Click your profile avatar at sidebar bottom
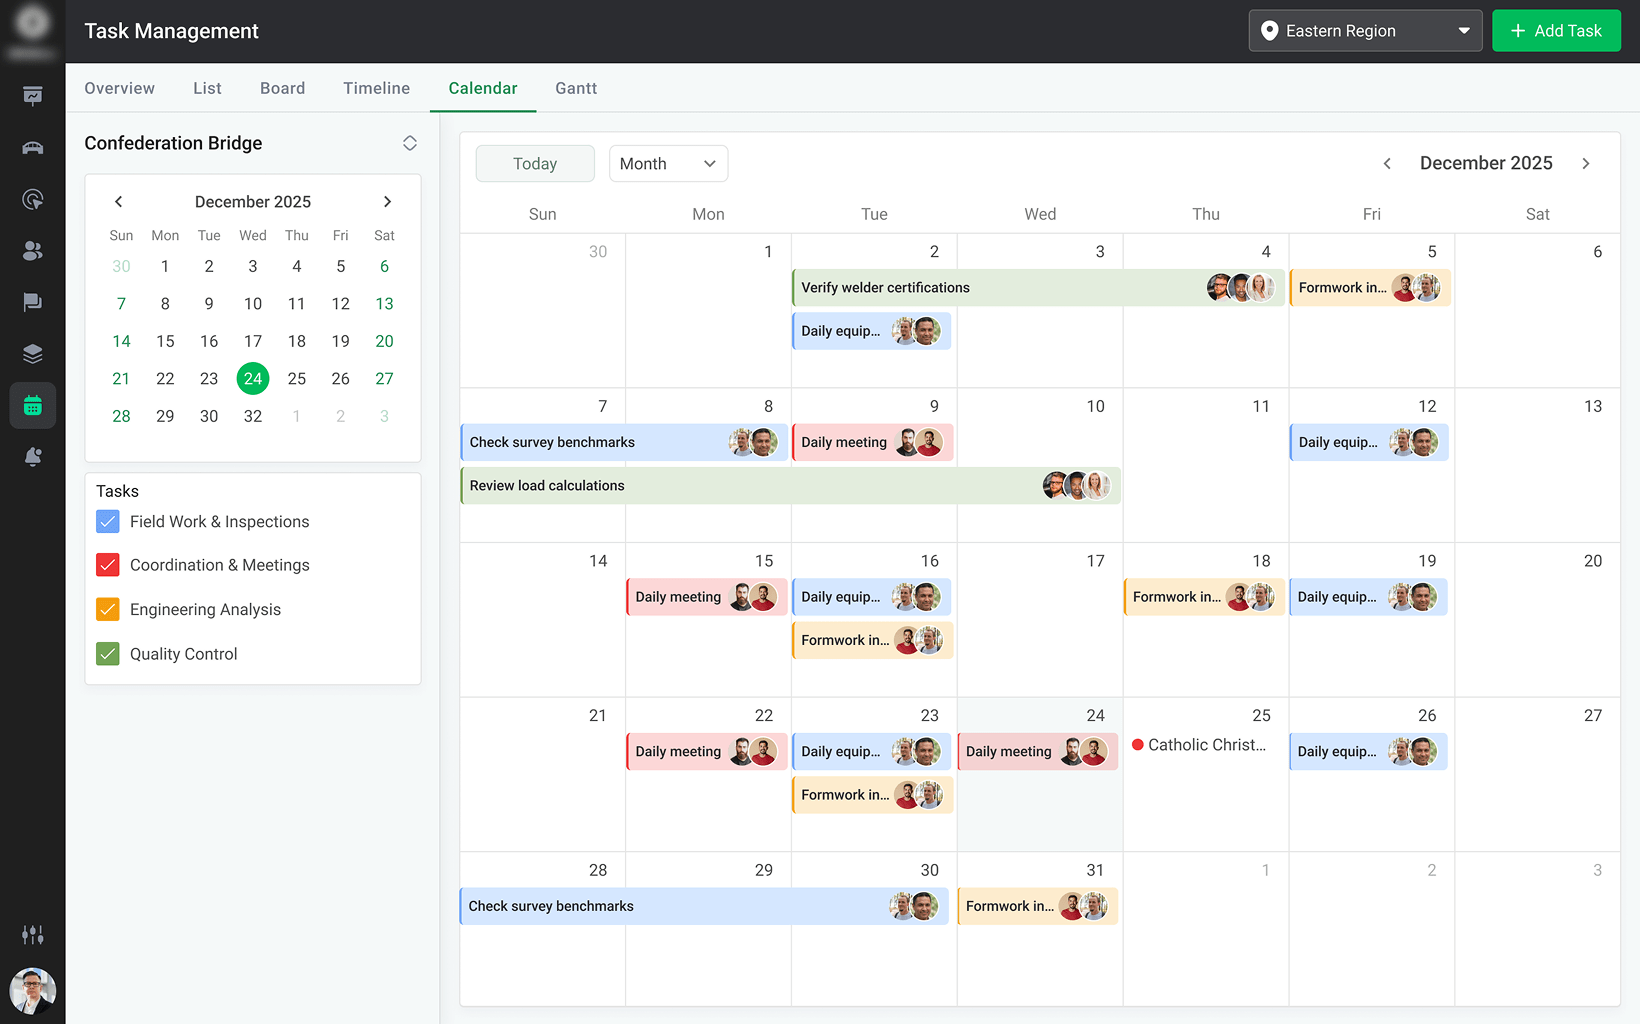Screen dimensions: 1640x1024 [32, 991]
